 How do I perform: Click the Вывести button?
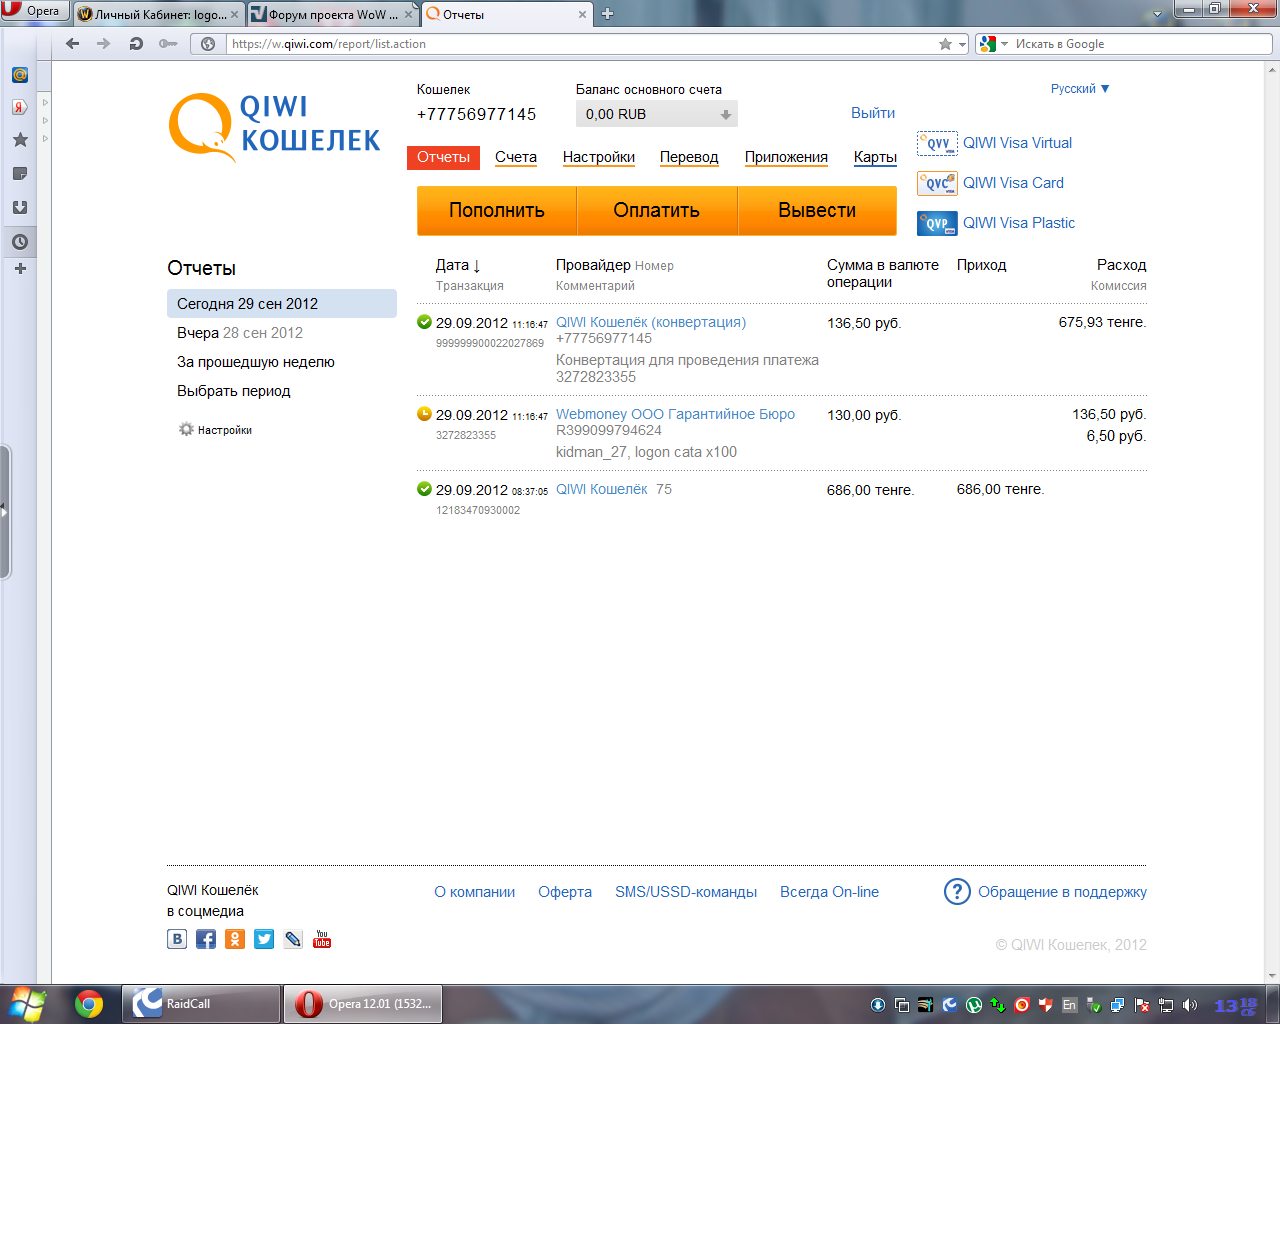pos(817,210)
